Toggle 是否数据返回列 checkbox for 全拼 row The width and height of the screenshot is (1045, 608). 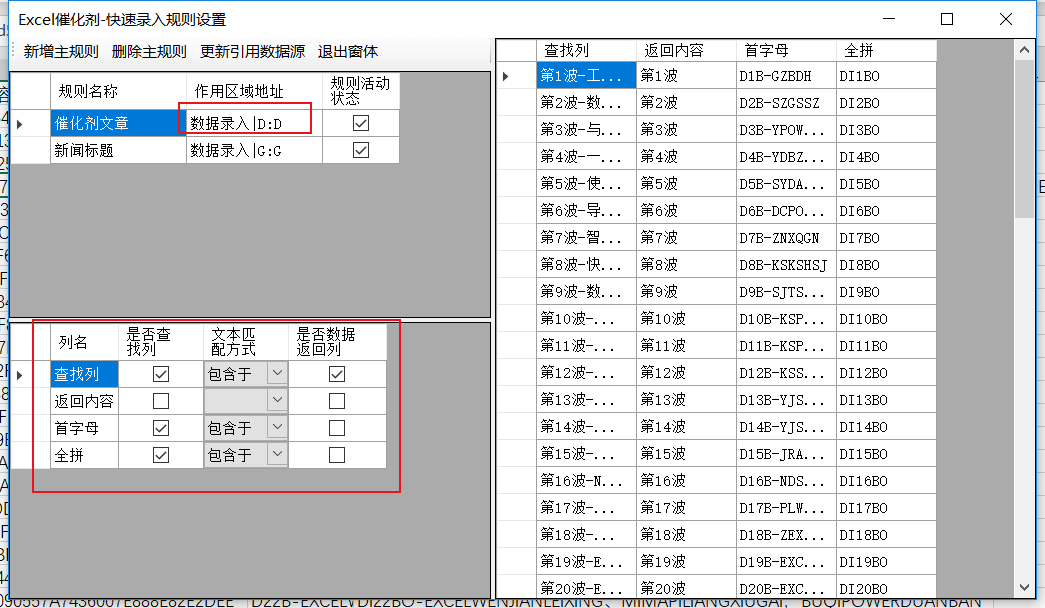[x=337, y=455]
